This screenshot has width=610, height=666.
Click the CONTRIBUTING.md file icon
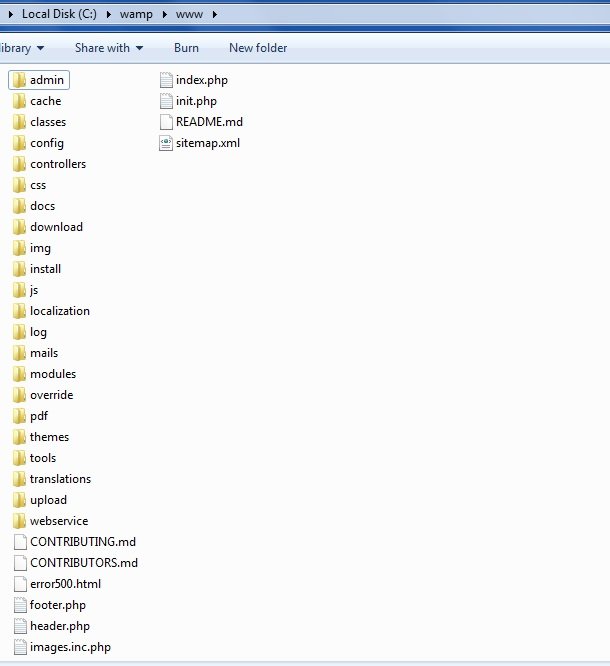click(20, 542)
